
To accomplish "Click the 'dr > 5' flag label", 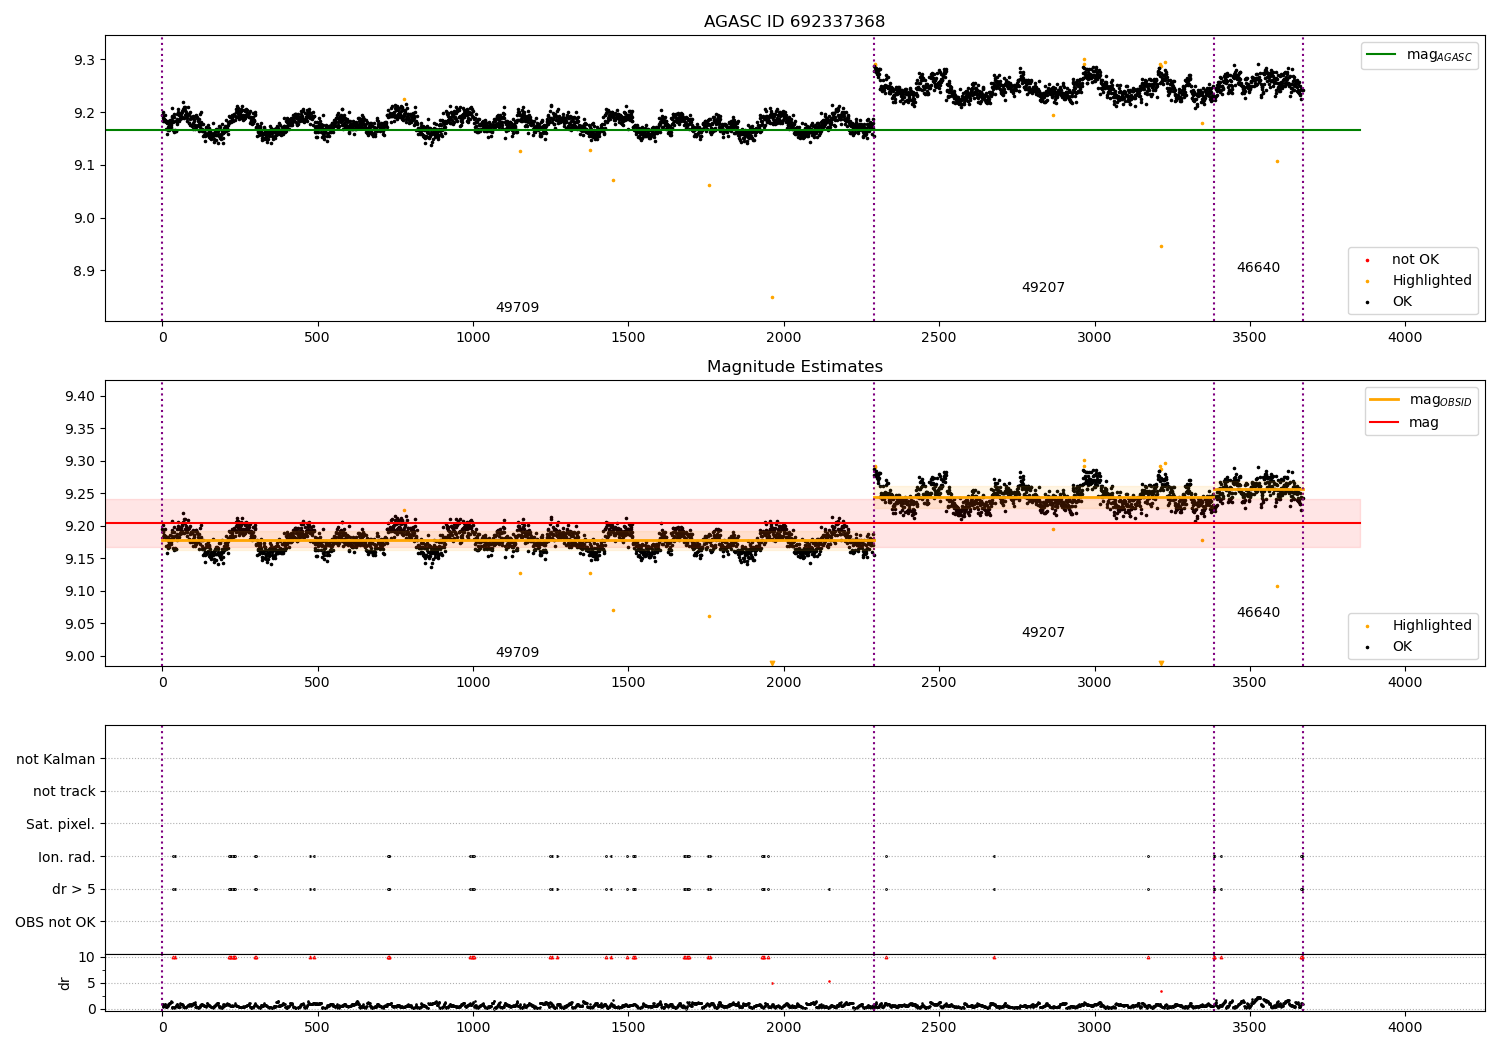I will tap(74, 889).
